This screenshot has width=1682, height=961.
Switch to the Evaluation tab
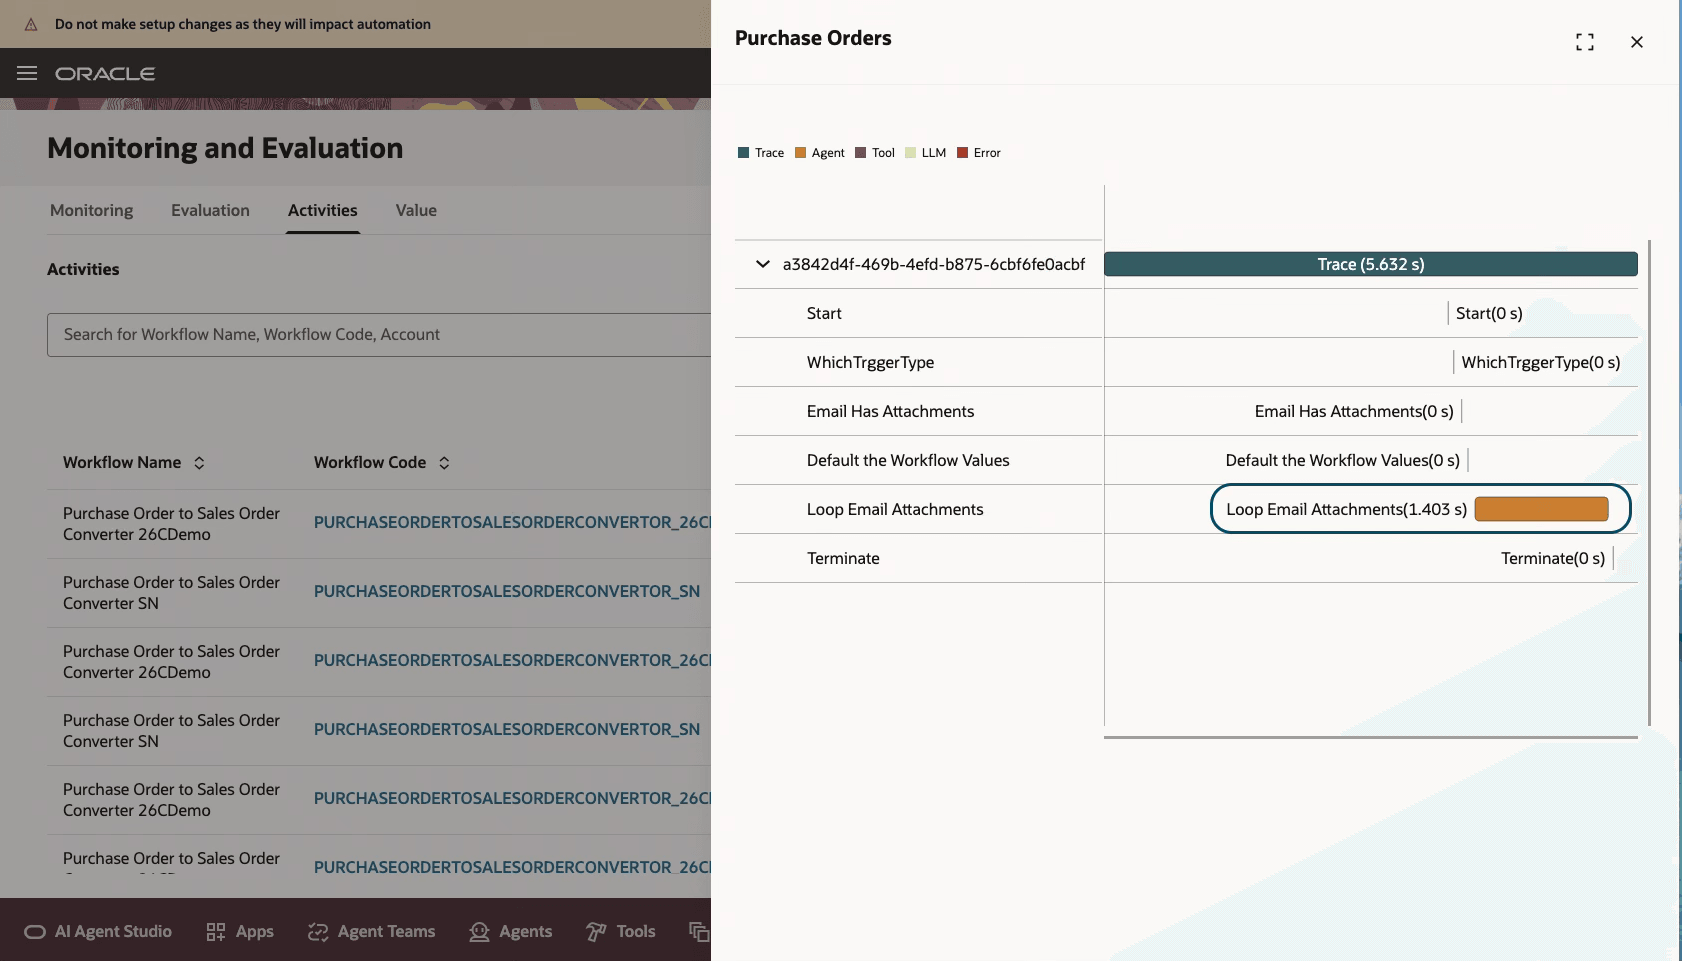tap(210, 210)
